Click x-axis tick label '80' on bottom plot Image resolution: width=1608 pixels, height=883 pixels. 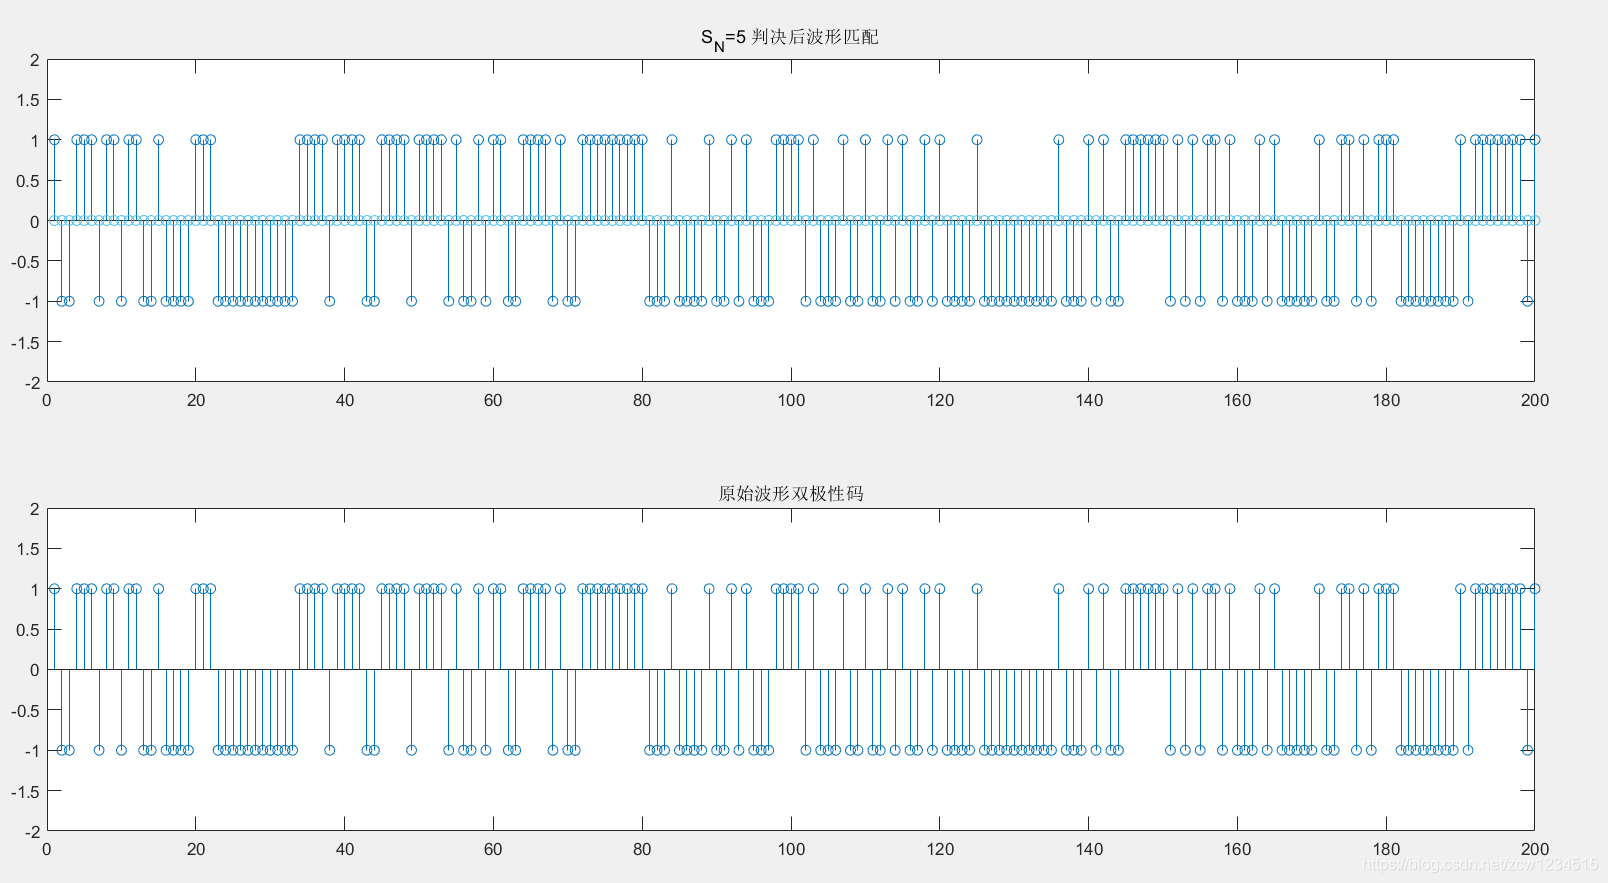(642, 849)
